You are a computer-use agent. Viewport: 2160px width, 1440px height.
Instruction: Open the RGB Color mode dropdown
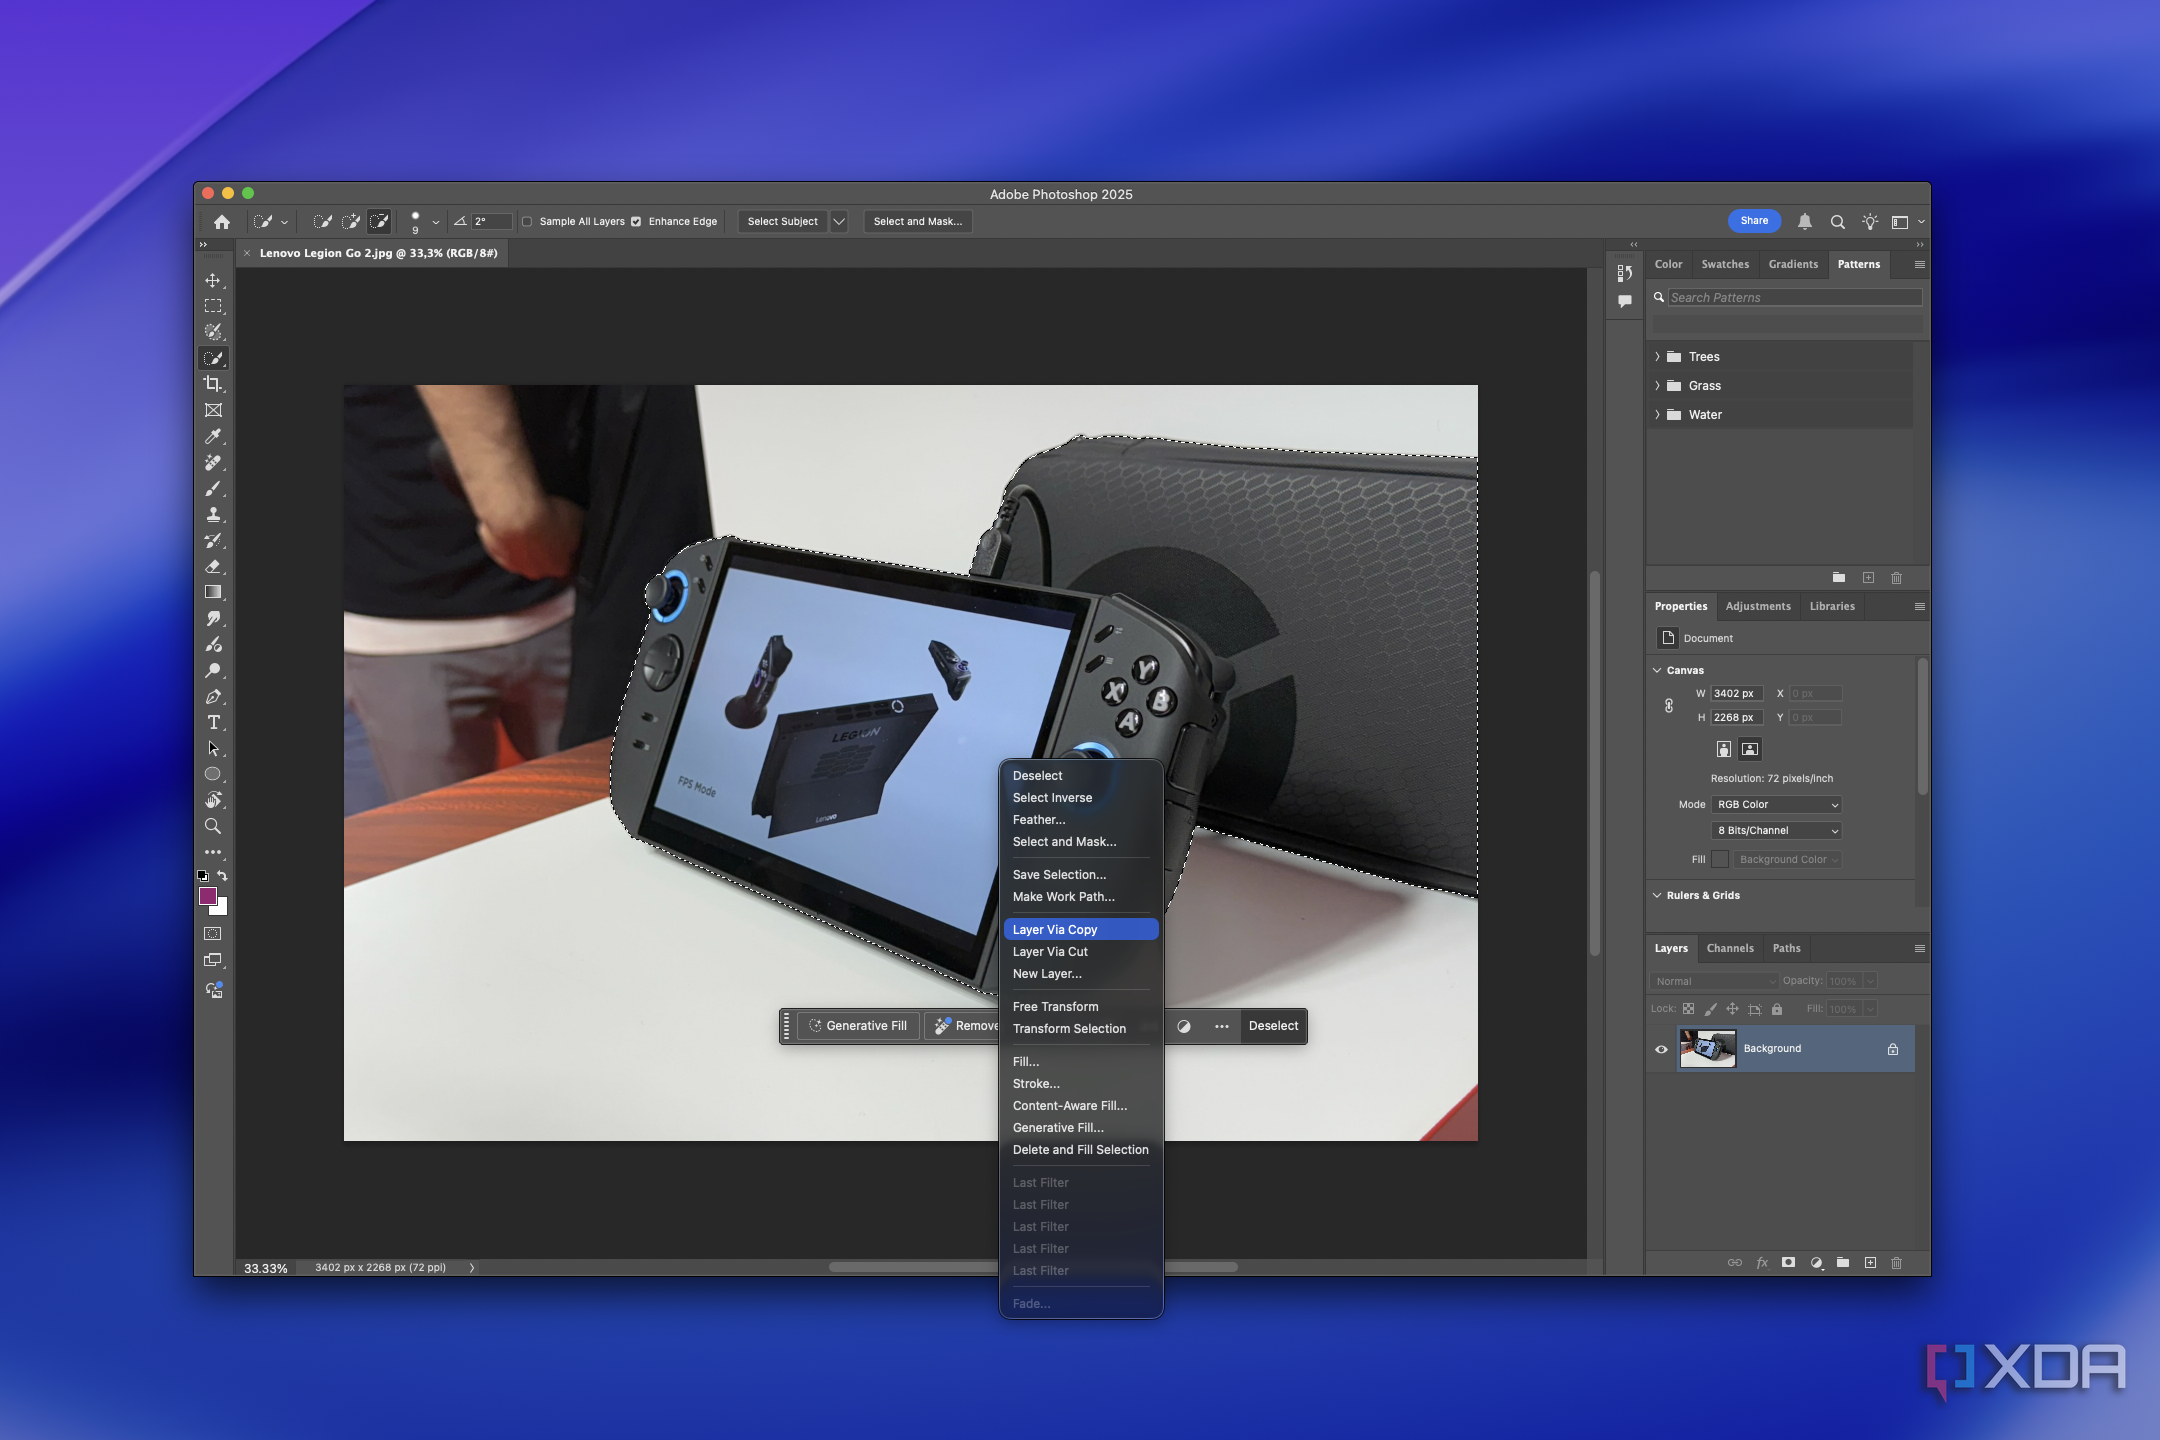[1777, 805]
